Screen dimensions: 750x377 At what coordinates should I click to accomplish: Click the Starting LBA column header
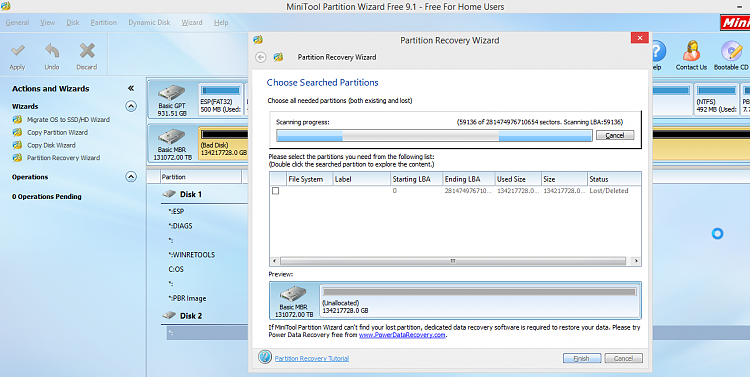tap(416, 179)
